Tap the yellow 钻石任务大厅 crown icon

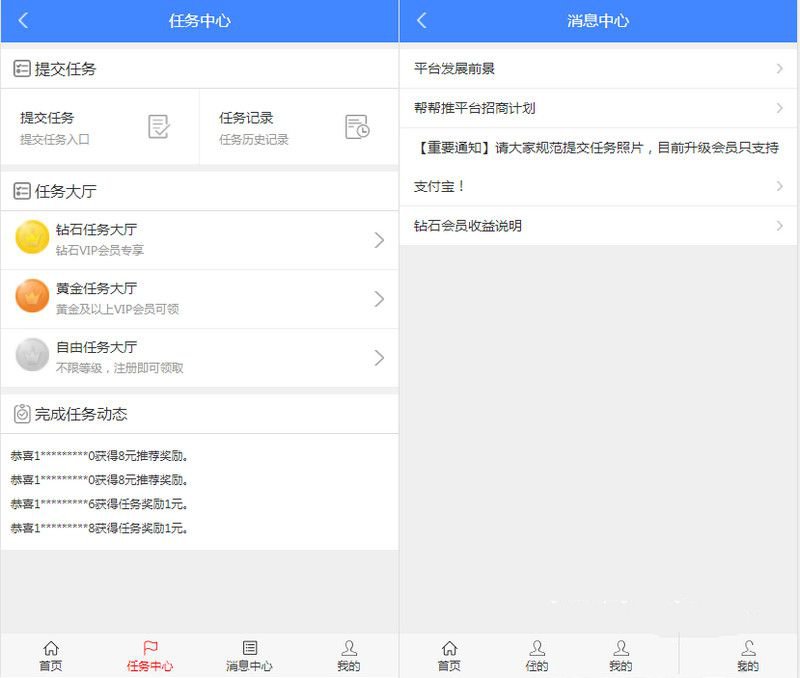32,237
